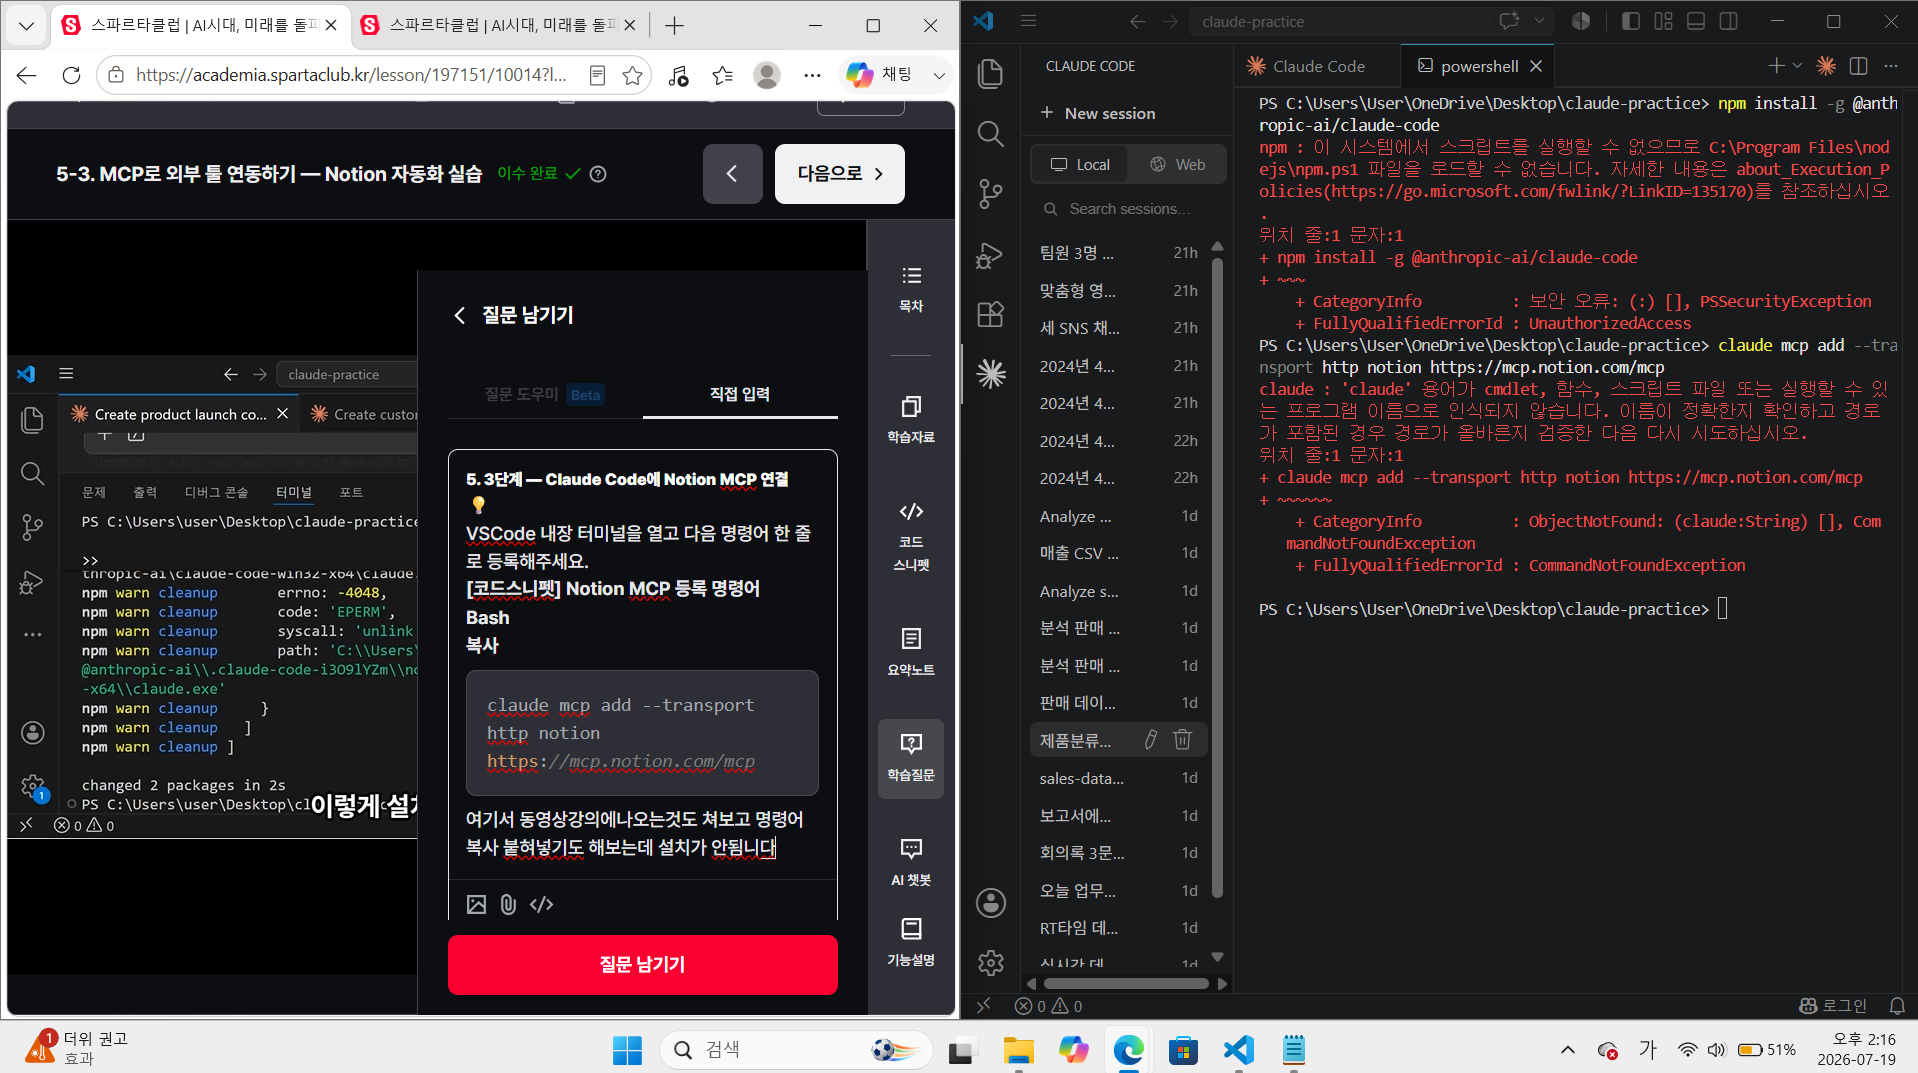Split editor right in VS Code
This screenshot has width=1918, height=1073.
pyautogui.click(x=1859, y=66)
